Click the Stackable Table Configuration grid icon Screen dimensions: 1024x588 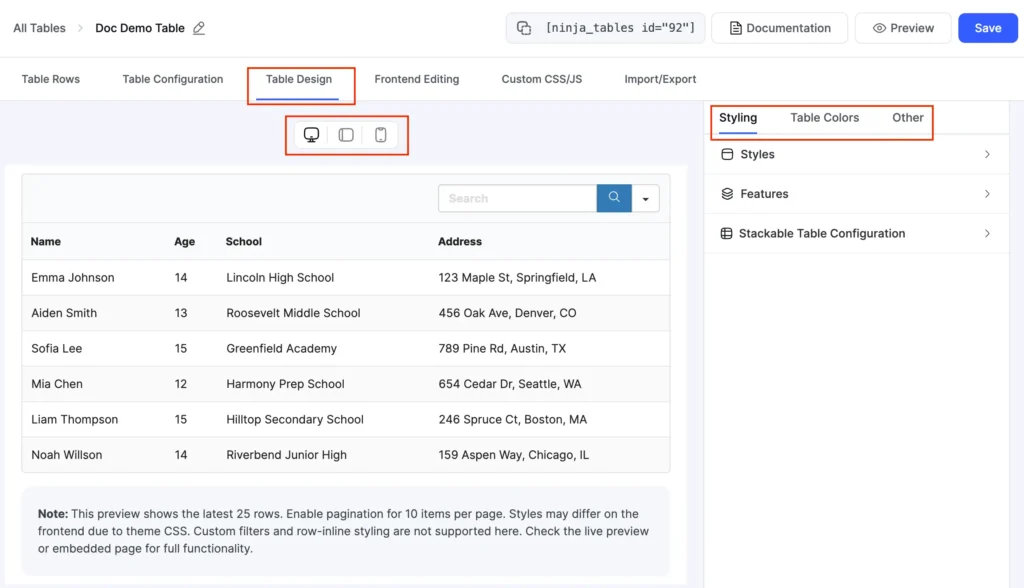[x=726, y=233]
